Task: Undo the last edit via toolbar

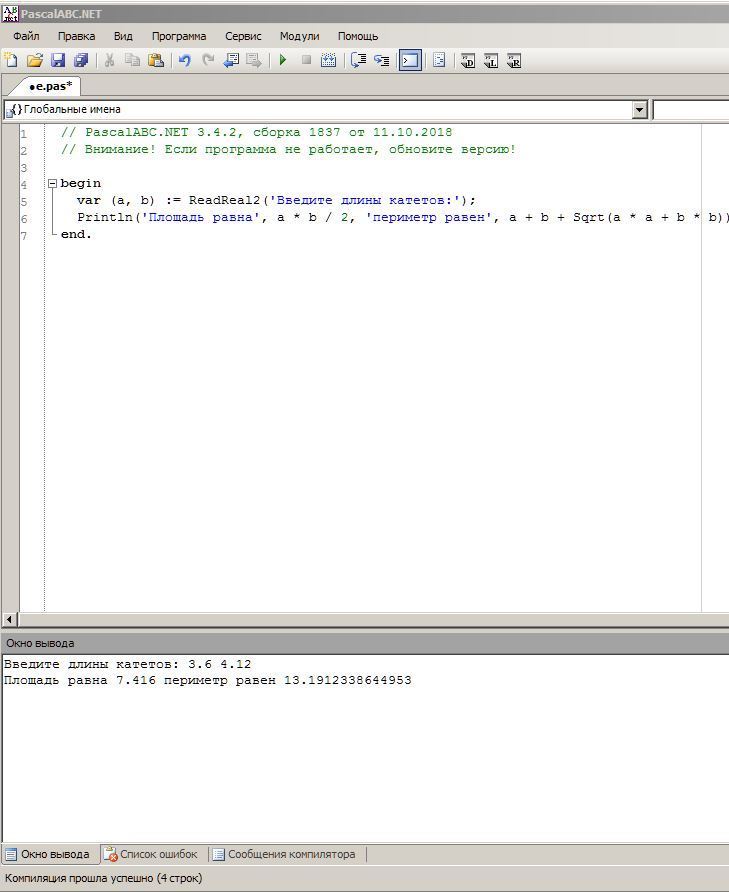Action: (x=184, y=61)
